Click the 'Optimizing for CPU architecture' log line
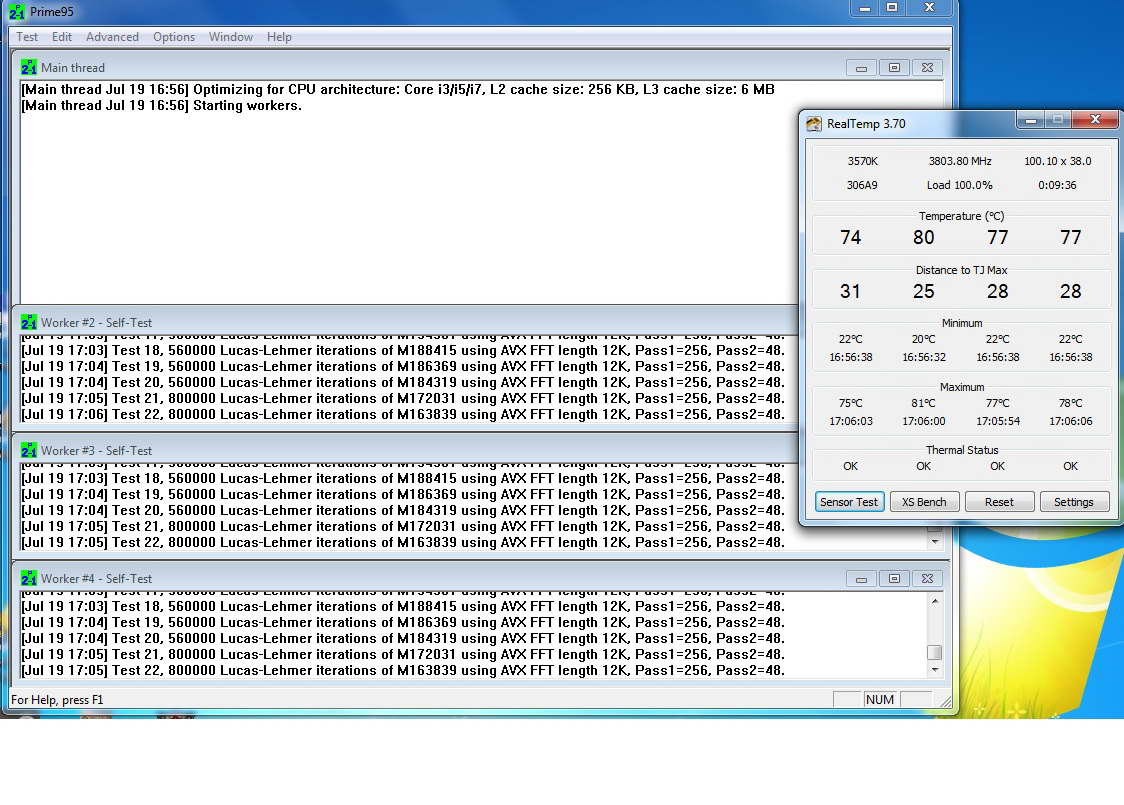This screenshot has height=805, width=1124. pyautogui.click(x=398, y=90)
